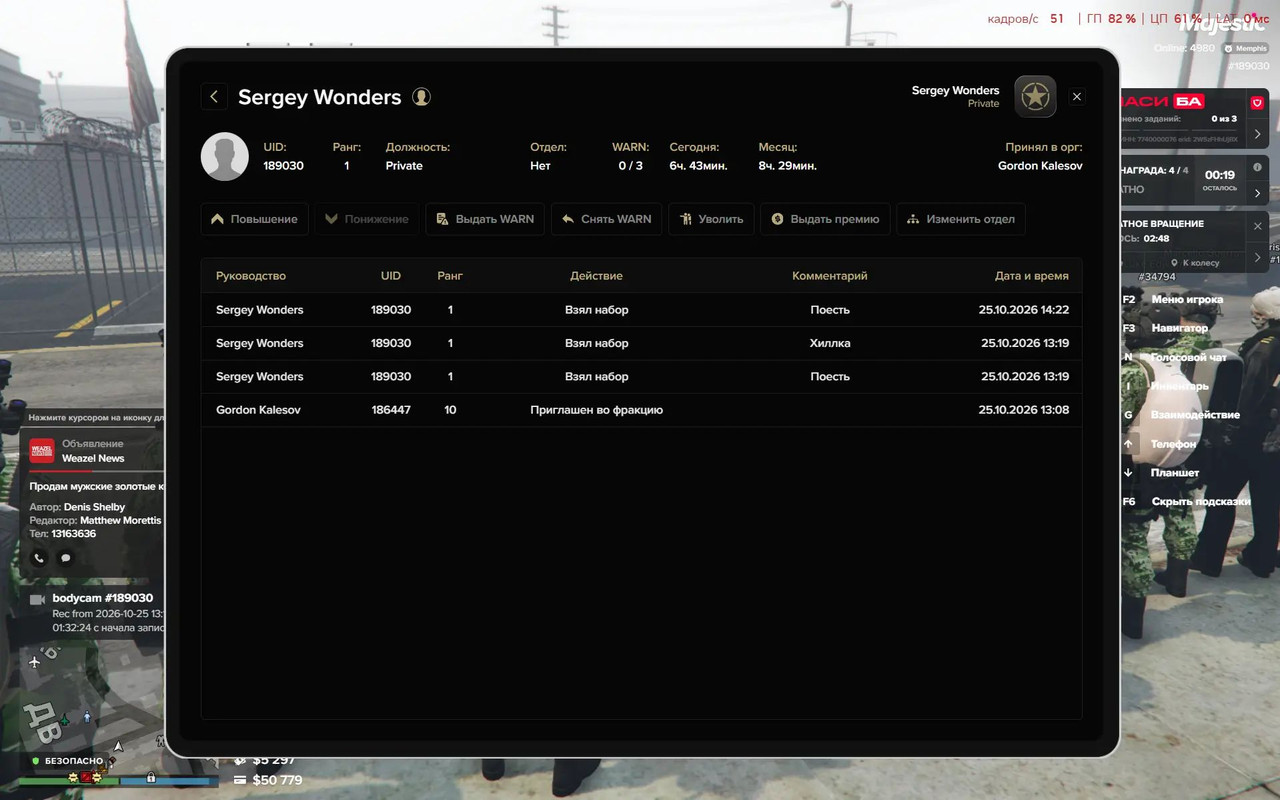This screenshot has height=800, width=1280.
Task: Click UID 186447 in the log table
Action: 391,410
